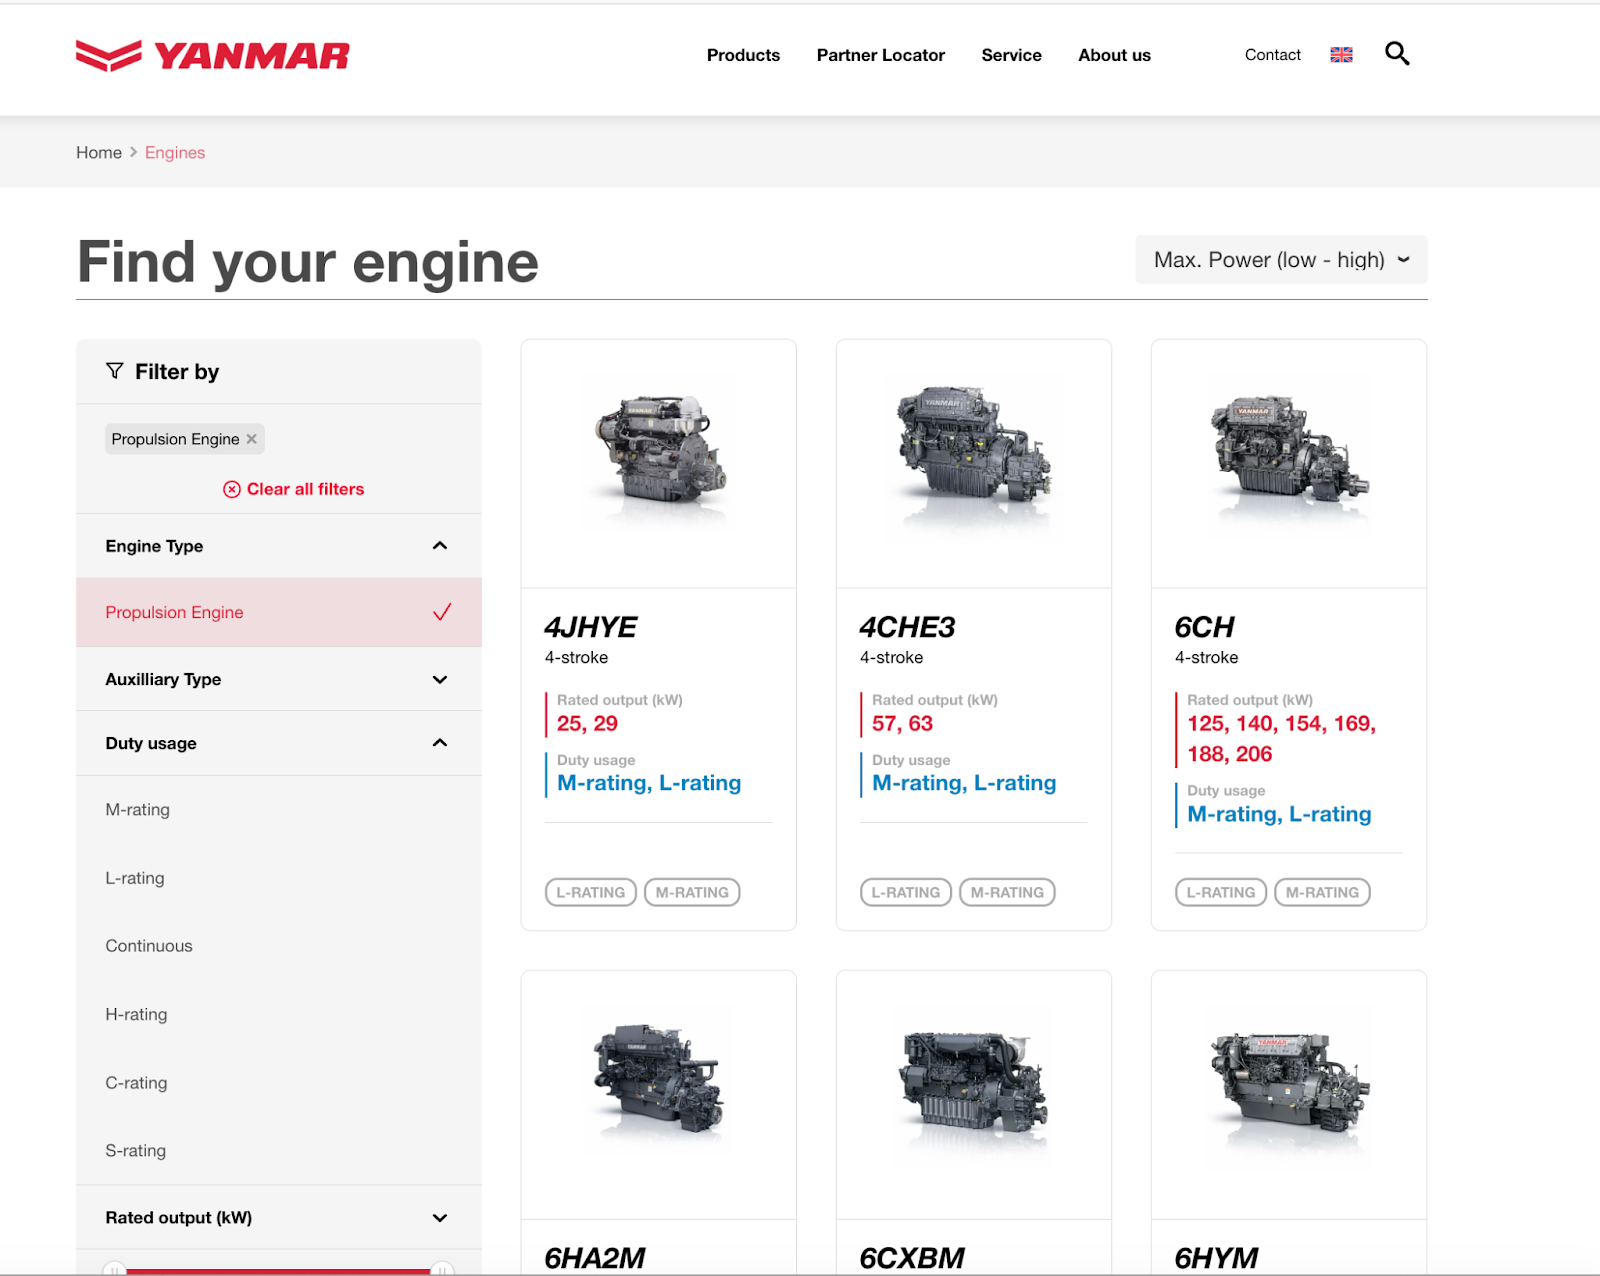Select the M-rating duty filter
The height and width of the screenshot is (1276, 1600).
[138, 810]
